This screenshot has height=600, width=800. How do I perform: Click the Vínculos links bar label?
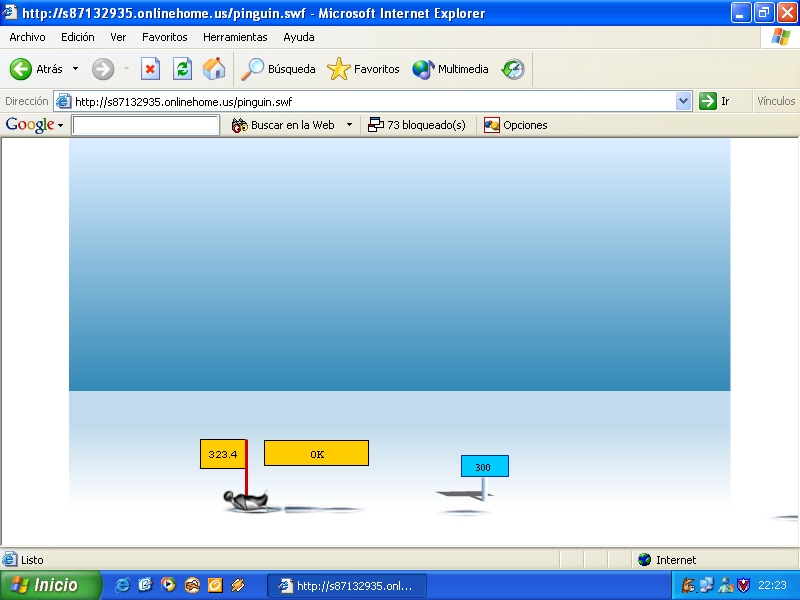[776, 101]
